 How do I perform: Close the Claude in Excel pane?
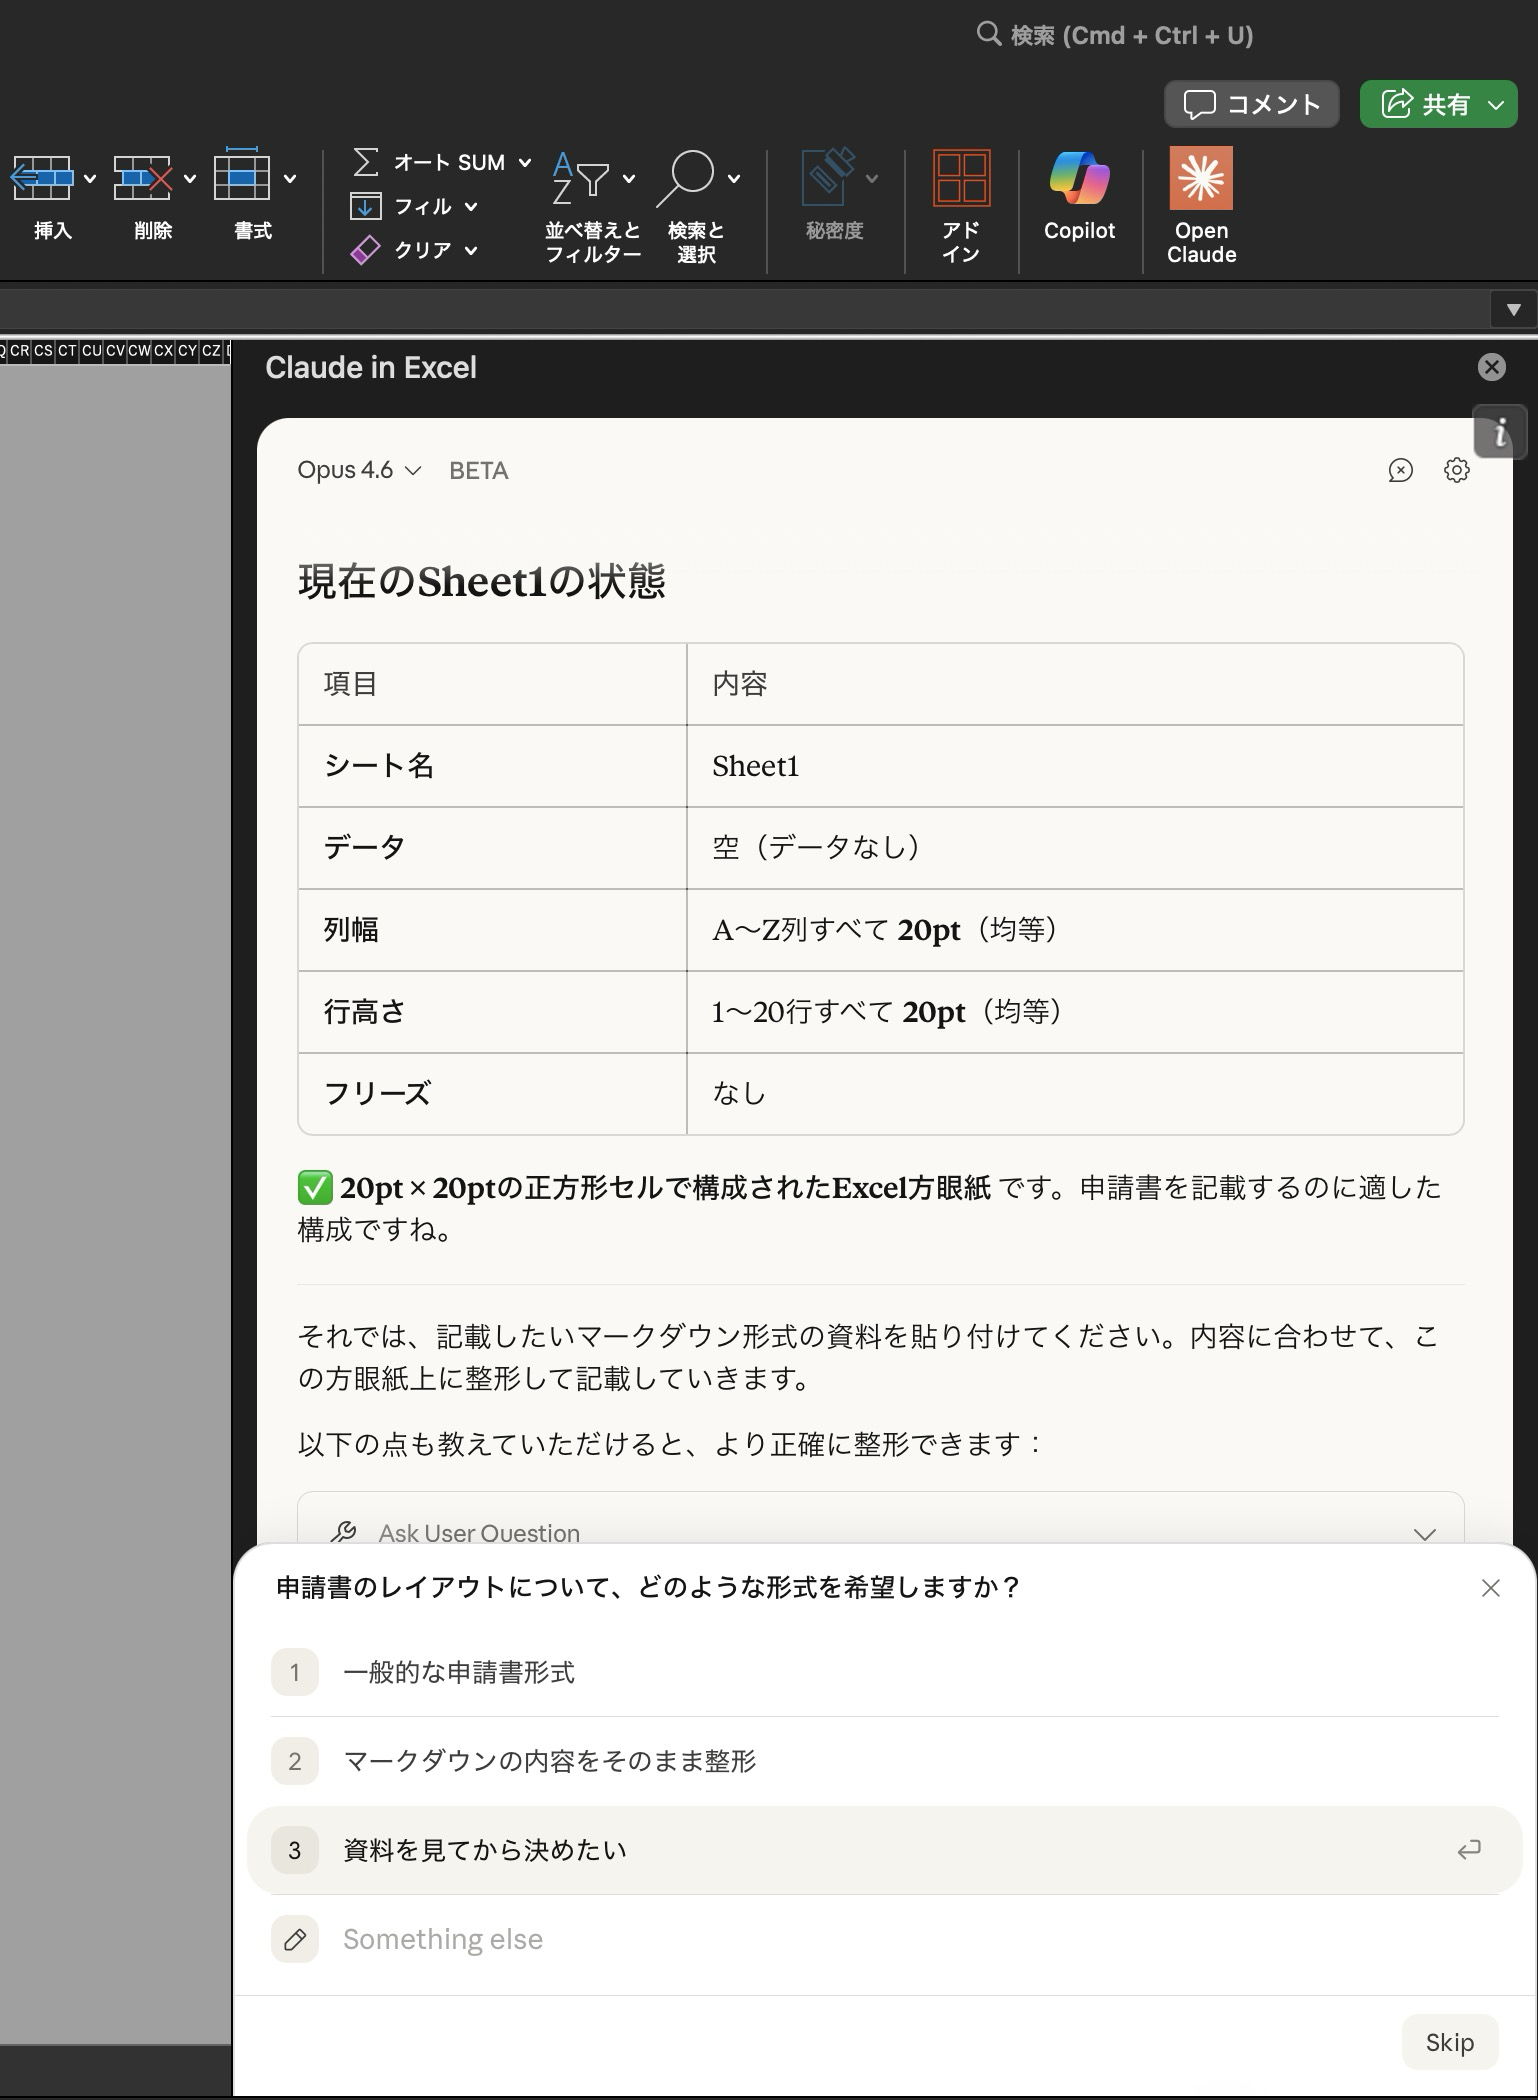pos(1491,367)
